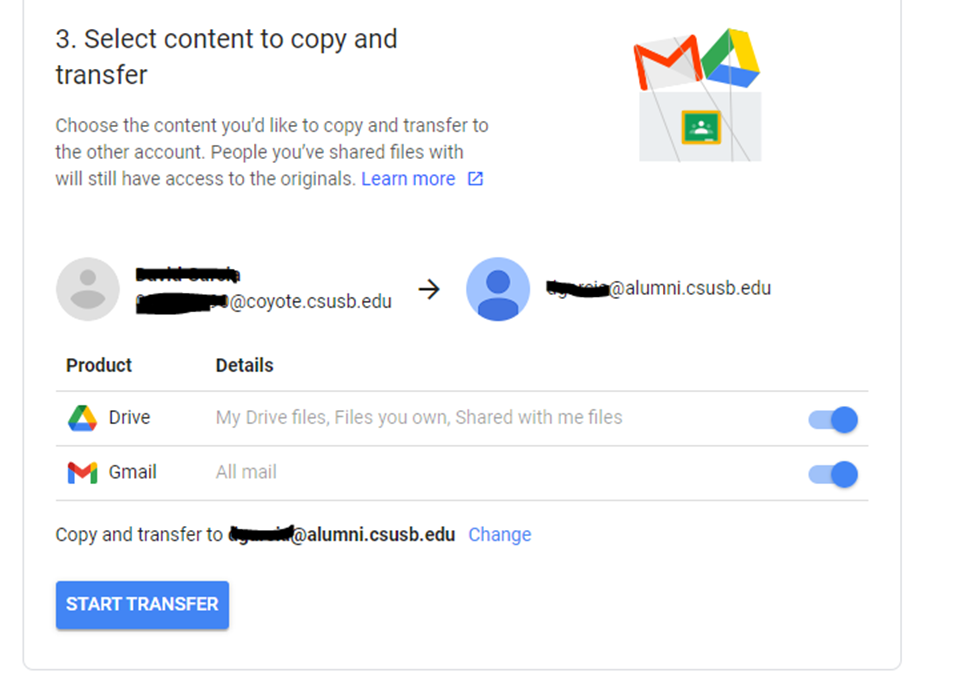Screen dimensions: 975x673
Task: Disable the Drive transfer toggle
Action: (x=833, y=420)
